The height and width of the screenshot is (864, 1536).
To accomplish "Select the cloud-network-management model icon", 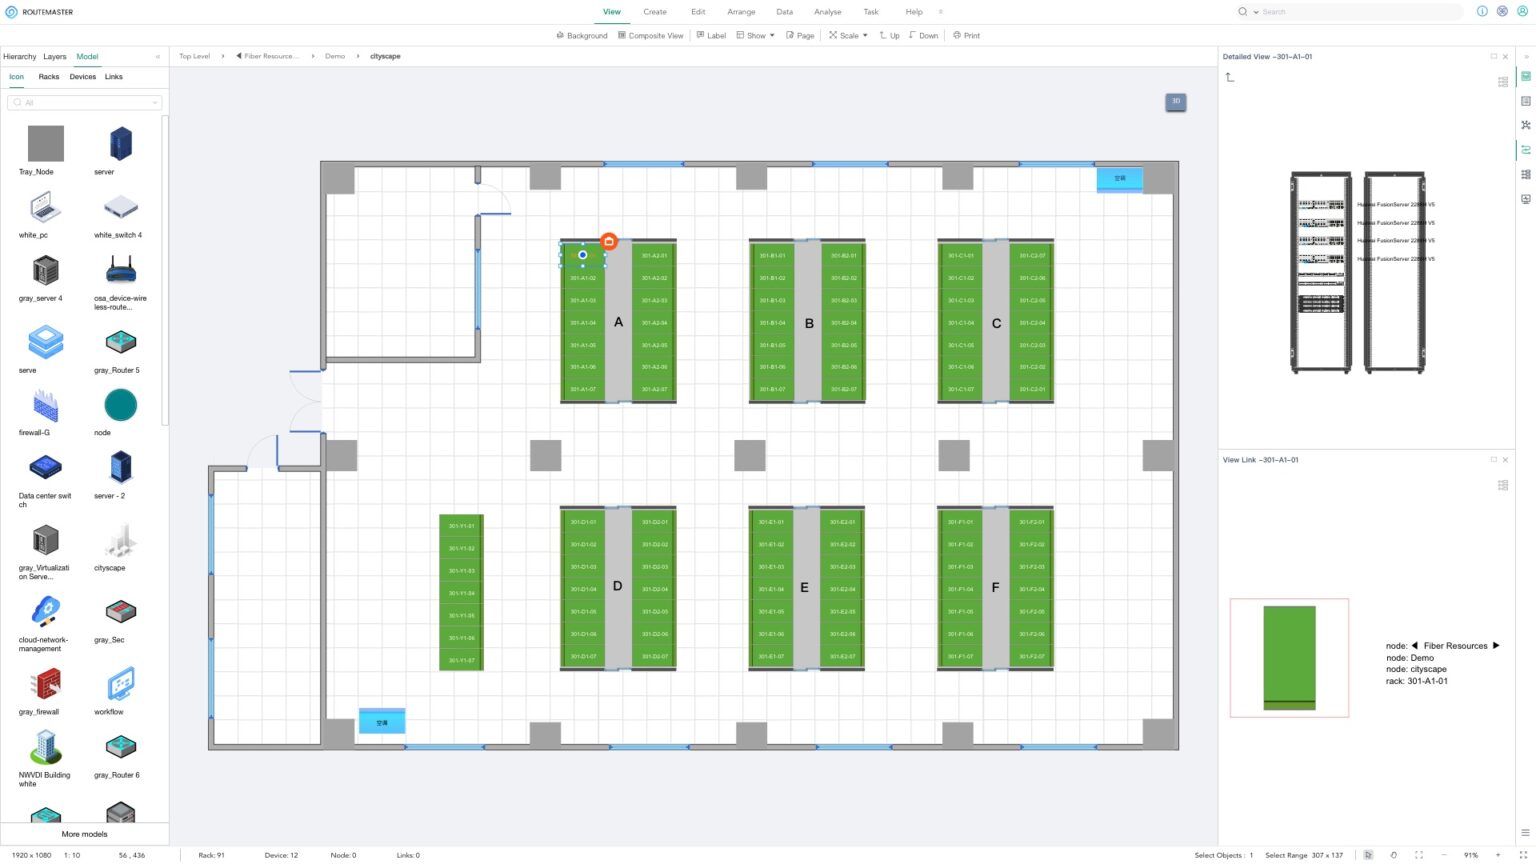I will point(45,611).
